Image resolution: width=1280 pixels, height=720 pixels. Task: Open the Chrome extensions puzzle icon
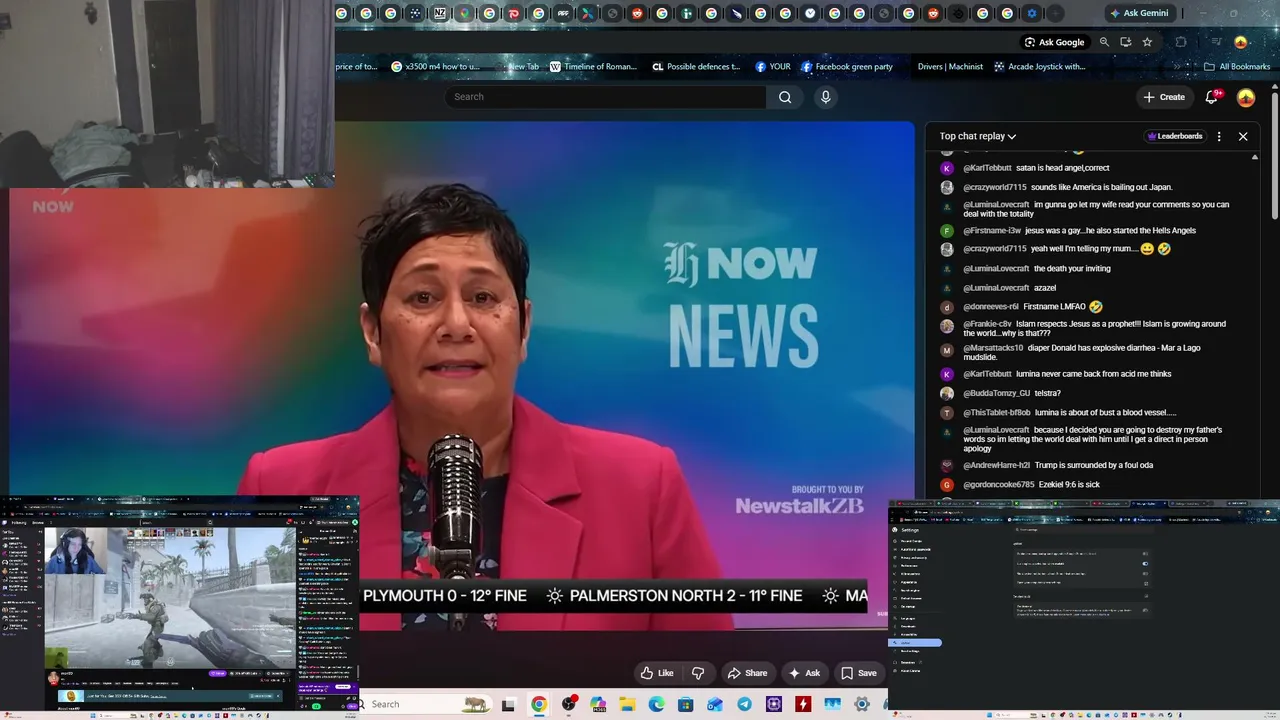(x=1181, y=42)
